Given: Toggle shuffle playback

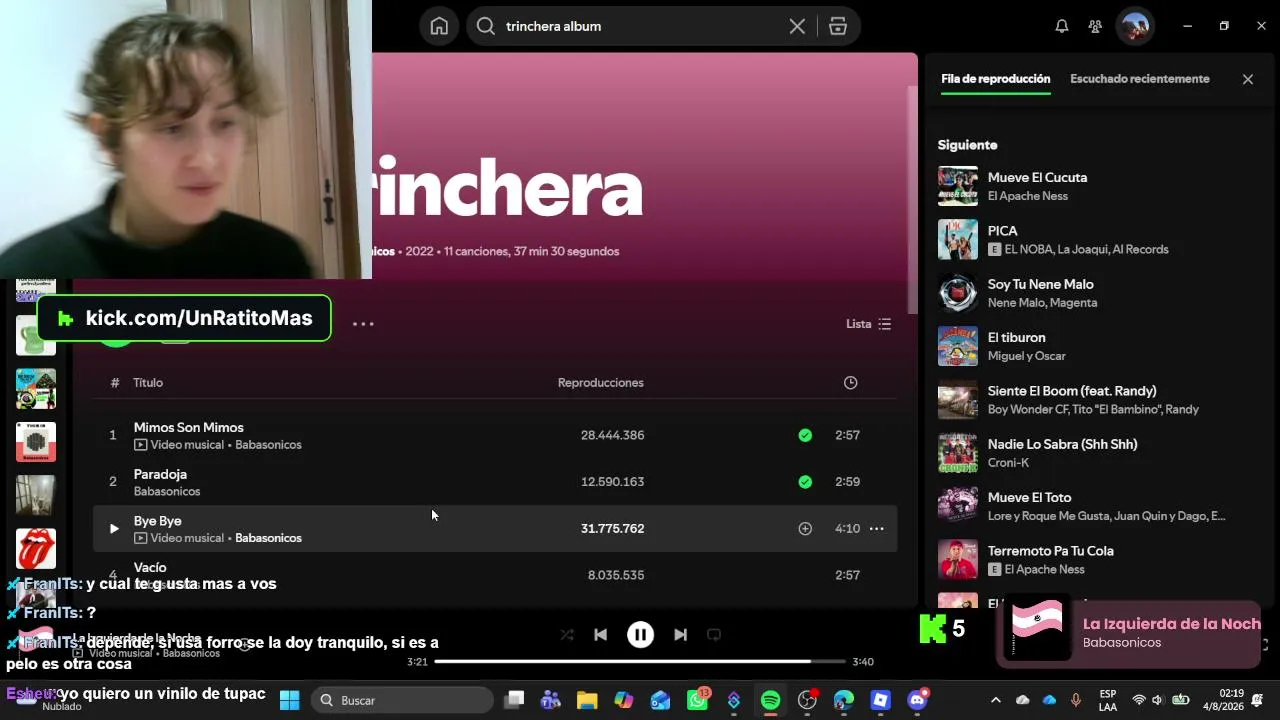Looking at the screenshot, I should 567,634.
